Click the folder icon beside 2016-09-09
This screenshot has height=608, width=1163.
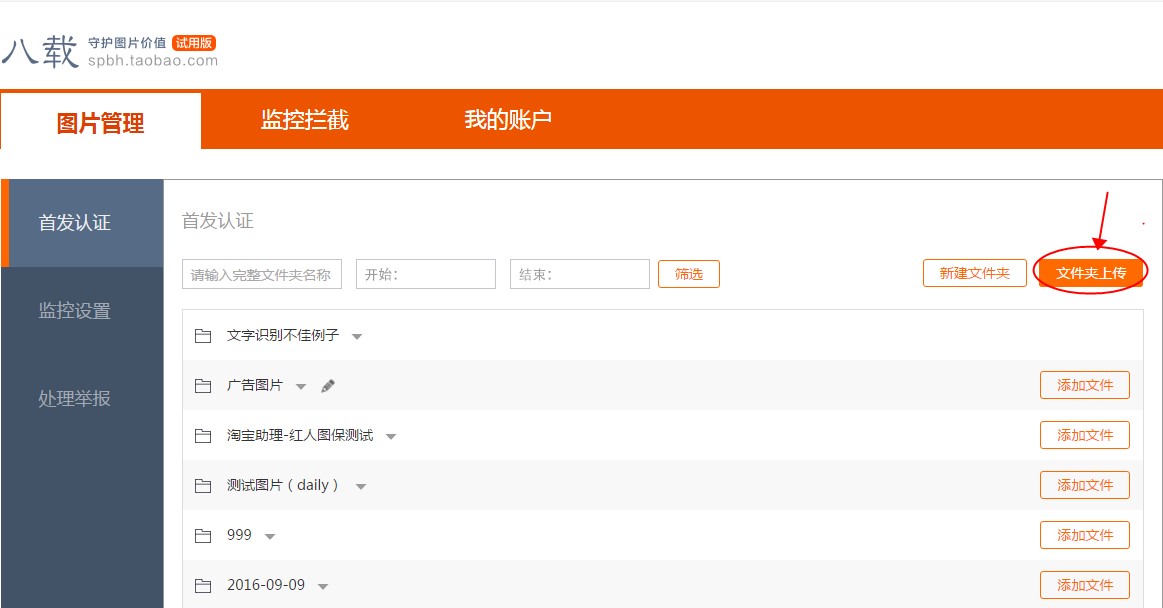tap(202, 585)
